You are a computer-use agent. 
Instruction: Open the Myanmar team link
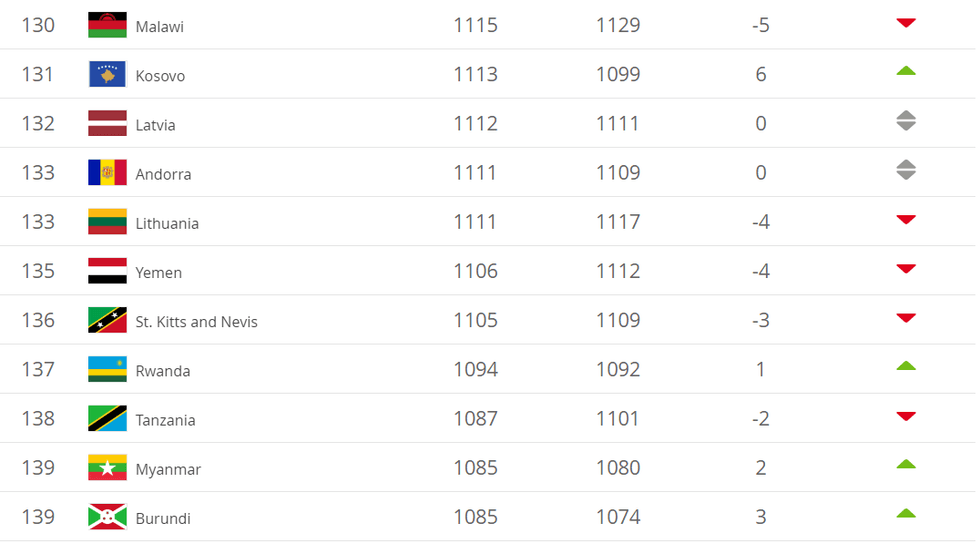click(168, 469)
